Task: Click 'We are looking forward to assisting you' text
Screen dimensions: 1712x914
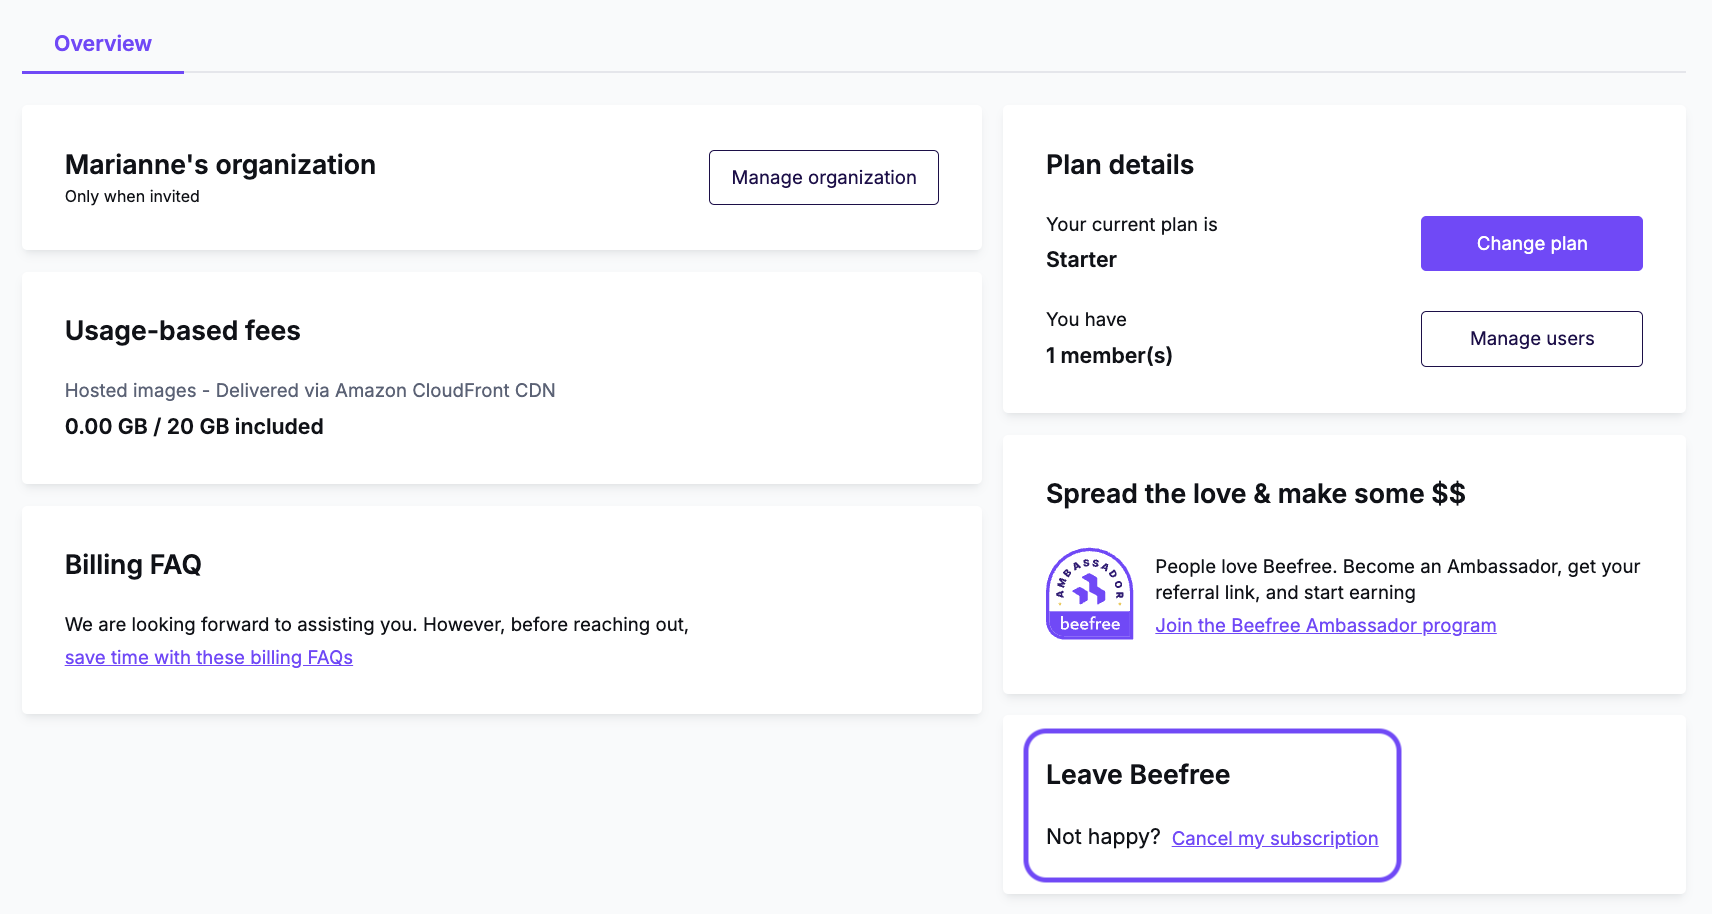Action: tap(377, 625)
